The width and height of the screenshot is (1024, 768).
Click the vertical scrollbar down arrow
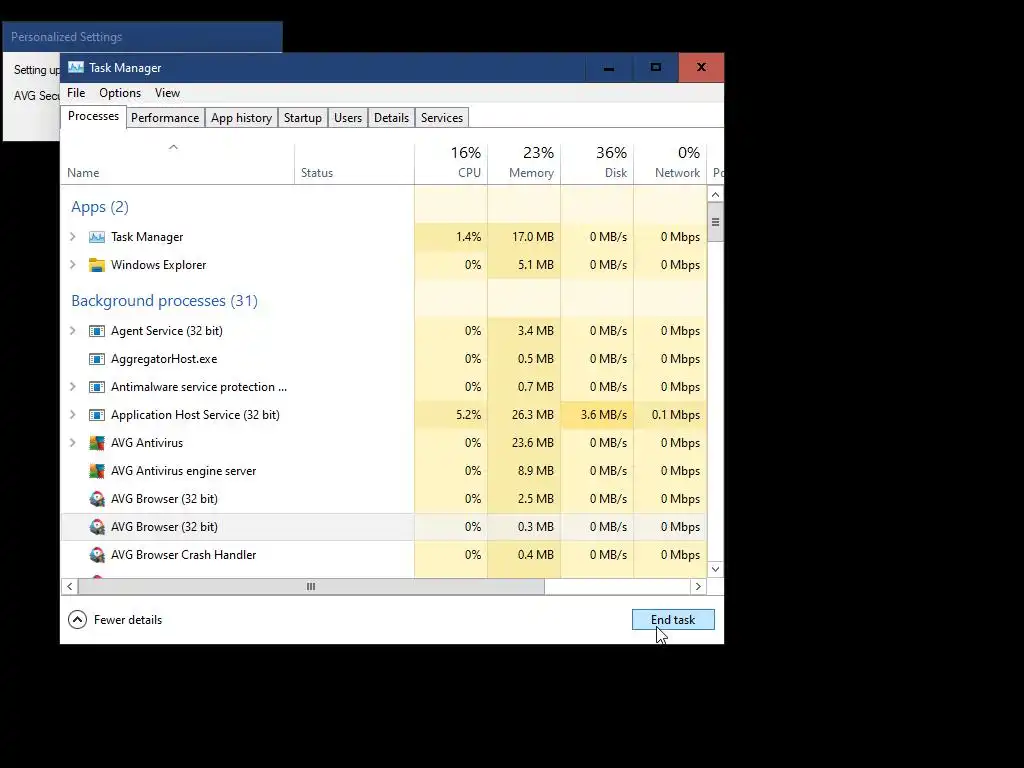(x=715, y=569)
